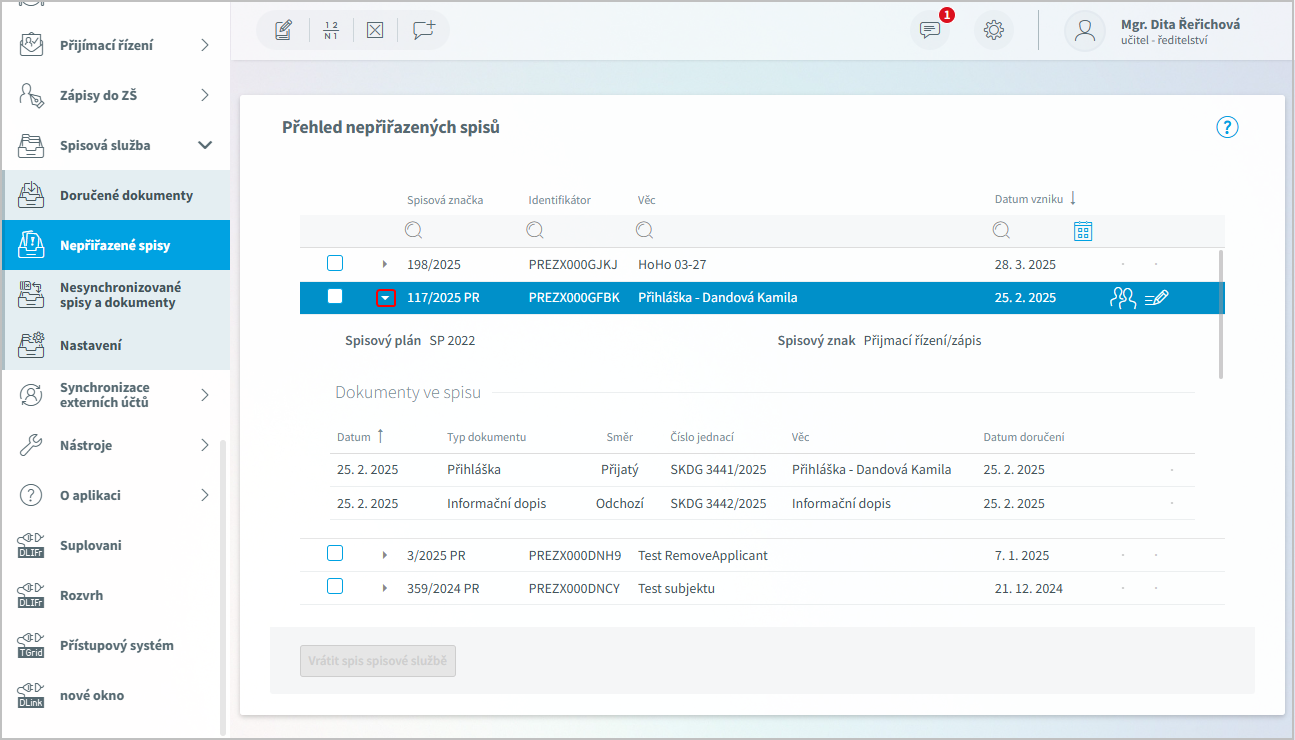The width and height of the screenshot is (1295, 740).
Task: Collapse row 117/2025 PR details
Action: [385, 298]
